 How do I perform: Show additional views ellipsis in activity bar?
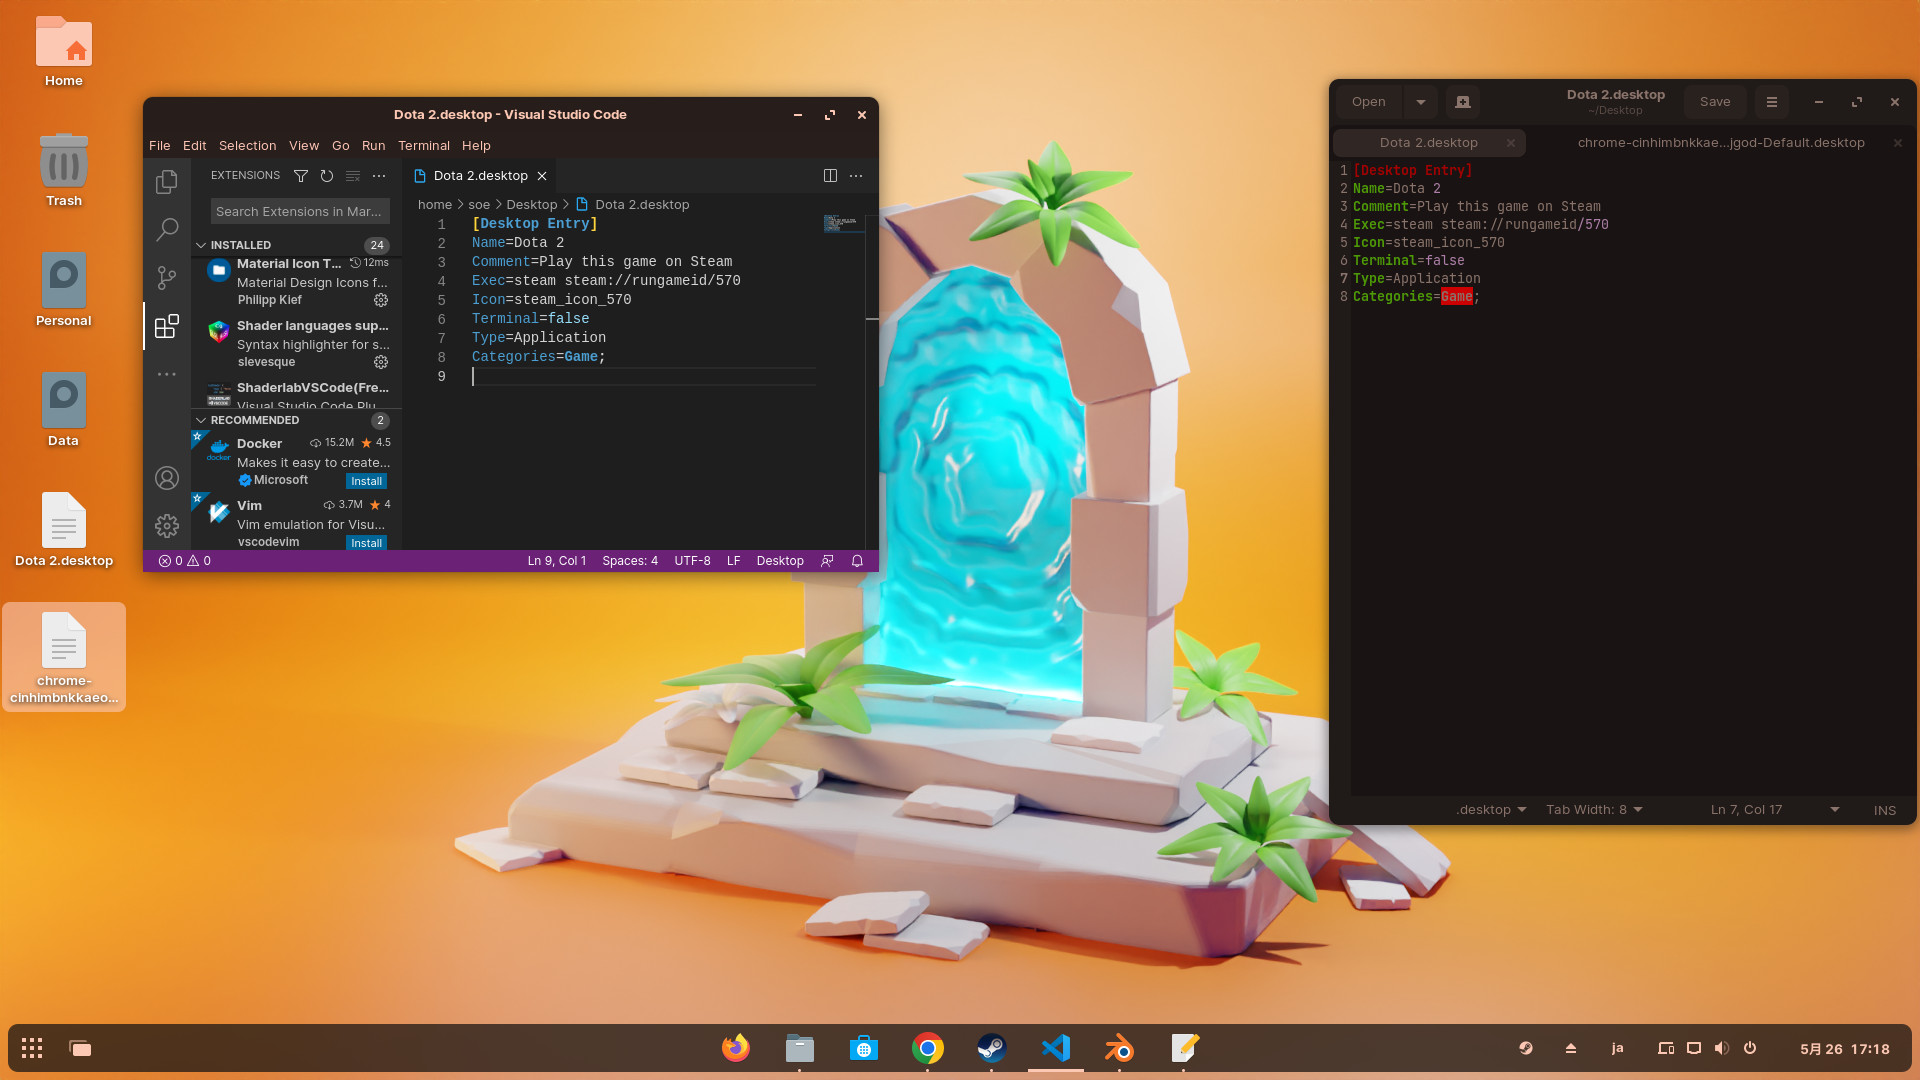(167, 374)
